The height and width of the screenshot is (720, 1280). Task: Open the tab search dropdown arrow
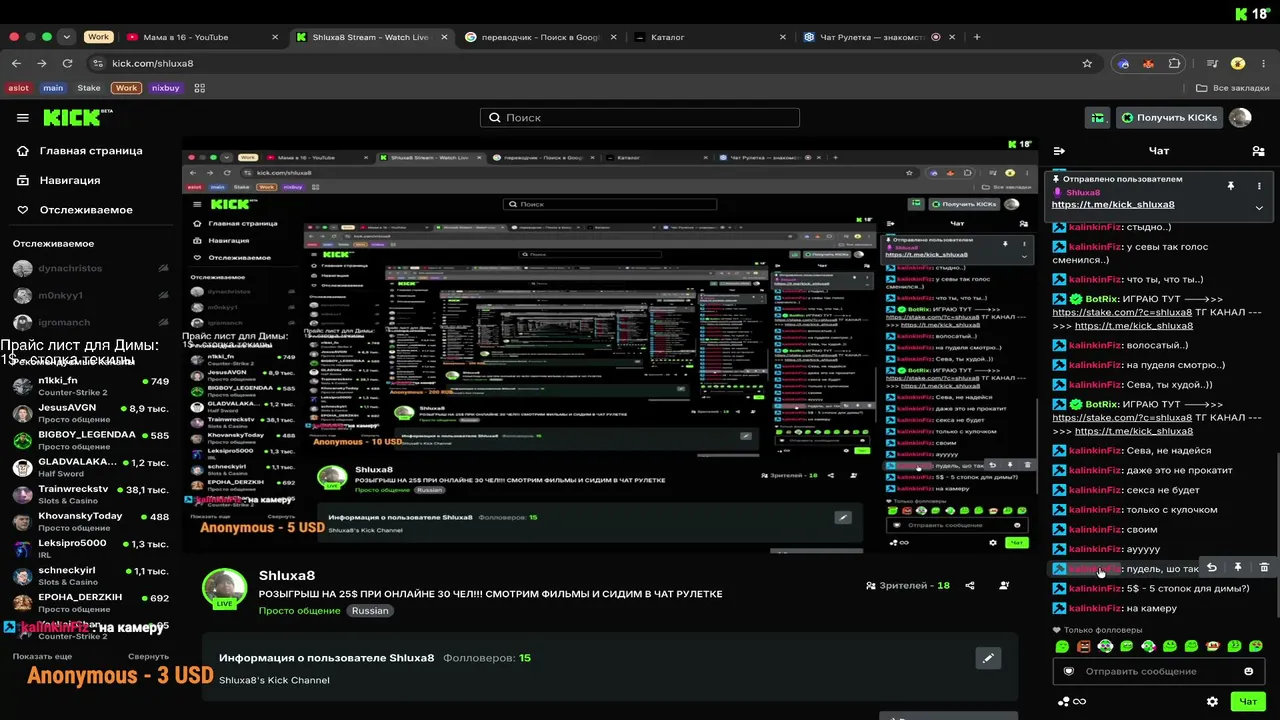(x=67, y=37)
